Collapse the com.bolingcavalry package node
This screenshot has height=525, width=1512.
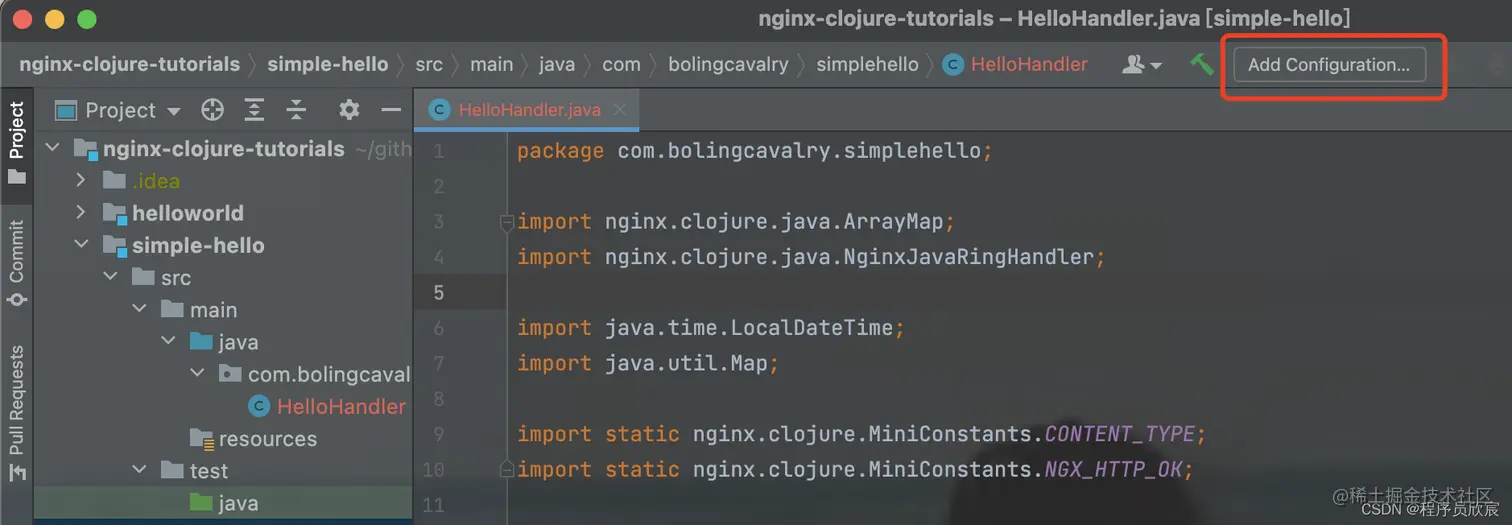pyautogui.click(x=198, y=374)
